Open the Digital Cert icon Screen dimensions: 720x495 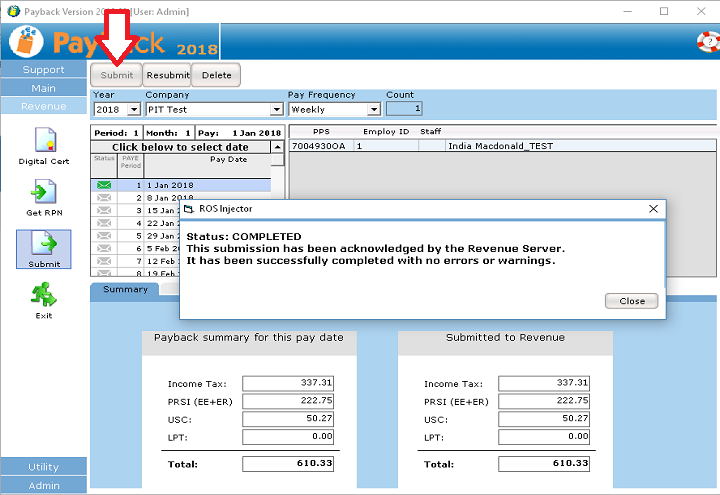pyautogui.click(x=43, y=141)
